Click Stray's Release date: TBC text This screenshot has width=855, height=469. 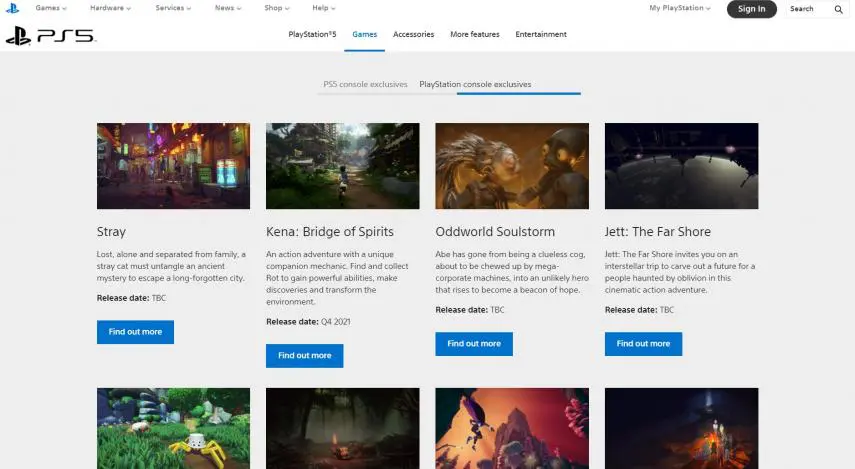(x=131, y=298)
